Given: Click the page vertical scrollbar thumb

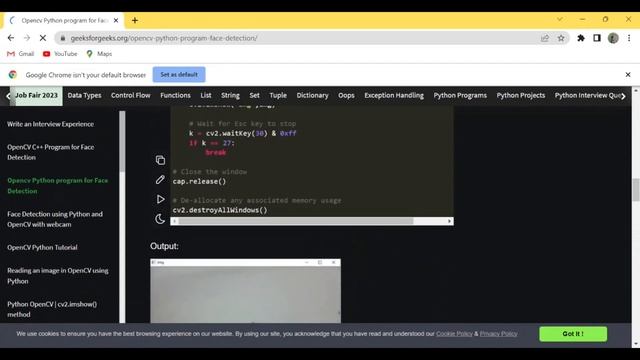Looking at the screenshot, I should click(636, 190).
